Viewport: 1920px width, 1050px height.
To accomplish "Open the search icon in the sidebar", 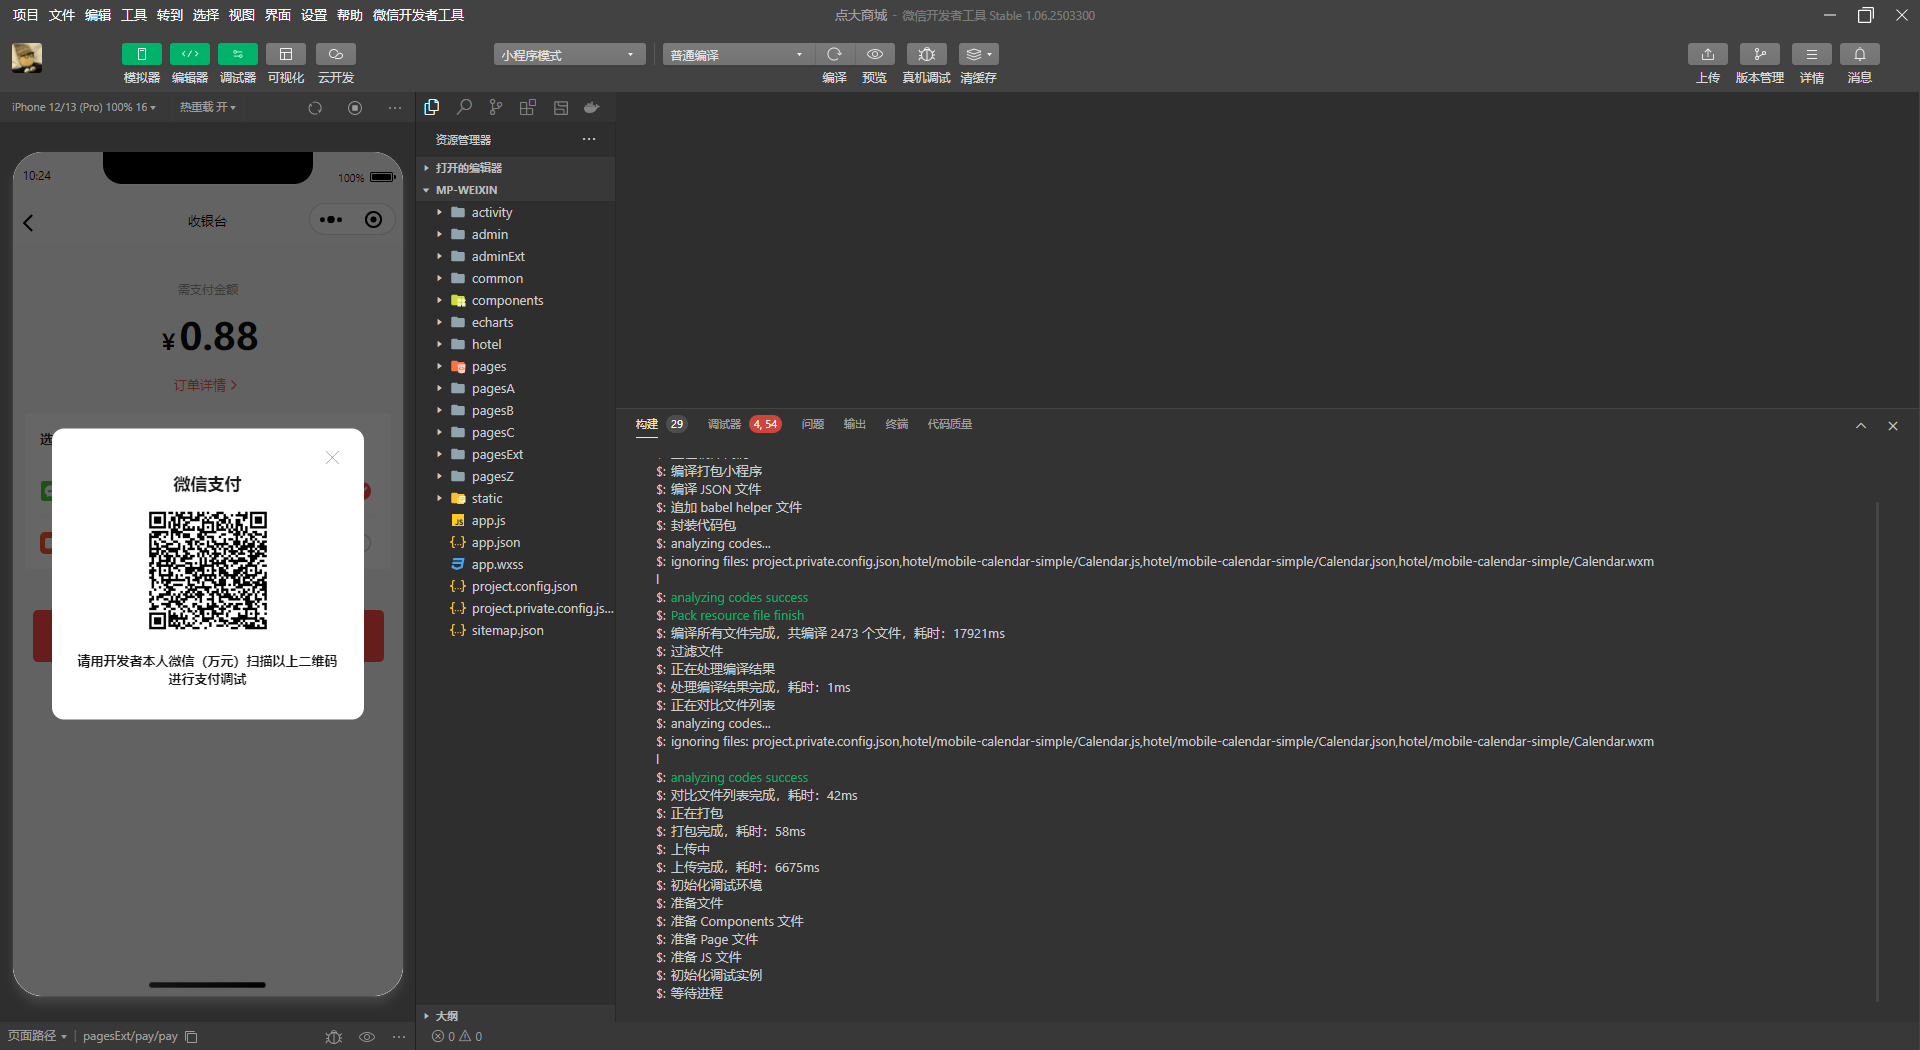I will pos(464,107).
